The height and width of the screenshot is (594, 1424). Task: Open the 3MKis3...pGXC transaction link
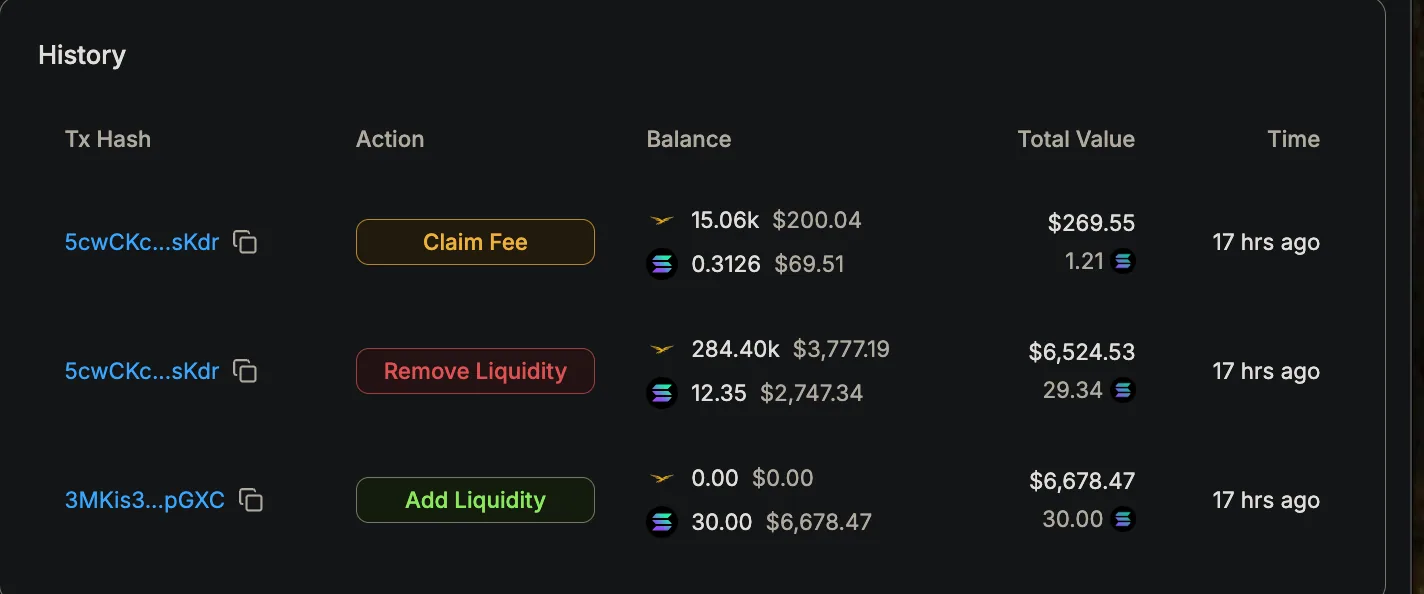coord(145,500)
